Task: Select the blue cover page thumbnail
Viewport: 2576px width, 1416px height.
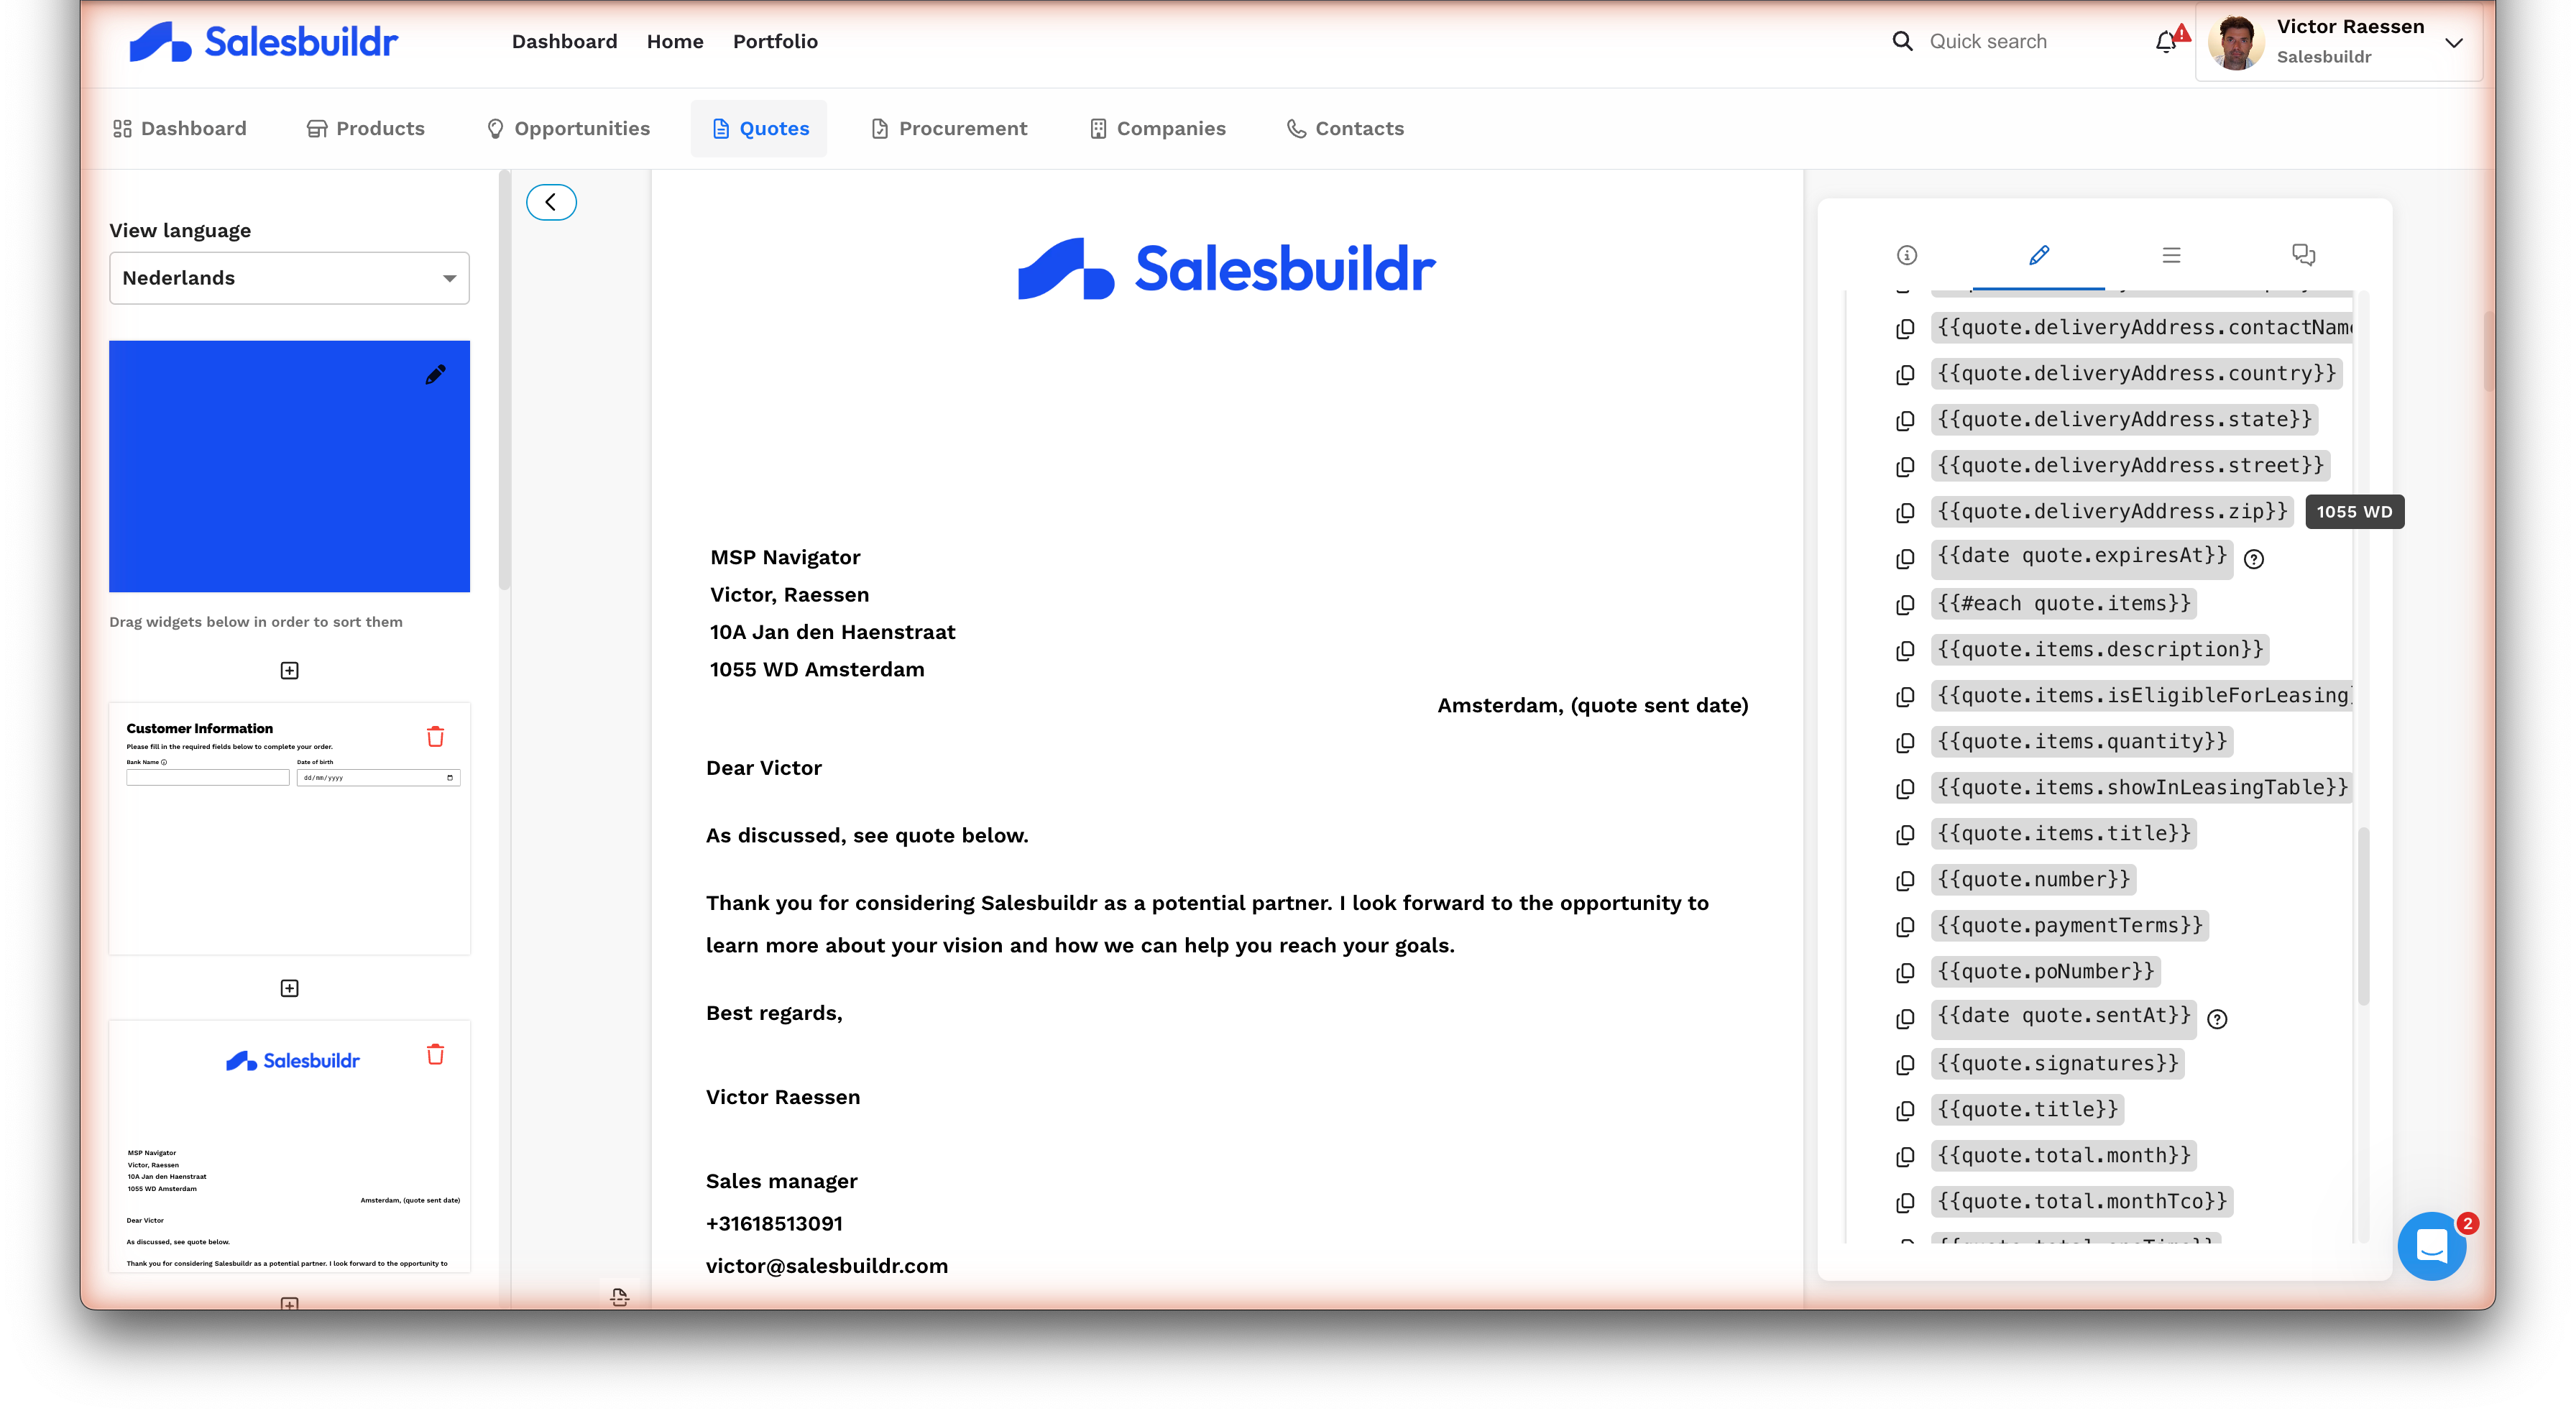Action: pos(289,466)
